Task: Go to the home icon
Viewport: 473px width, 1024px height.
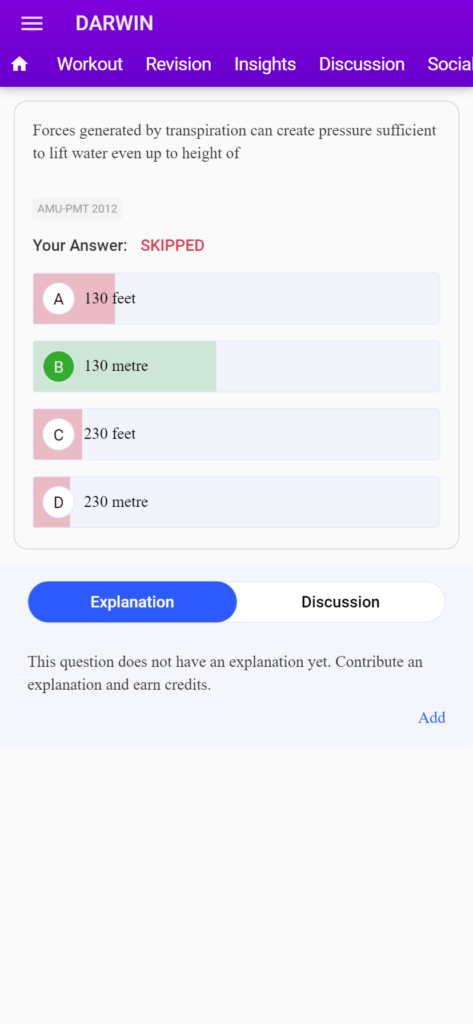Action: point(20,64)
